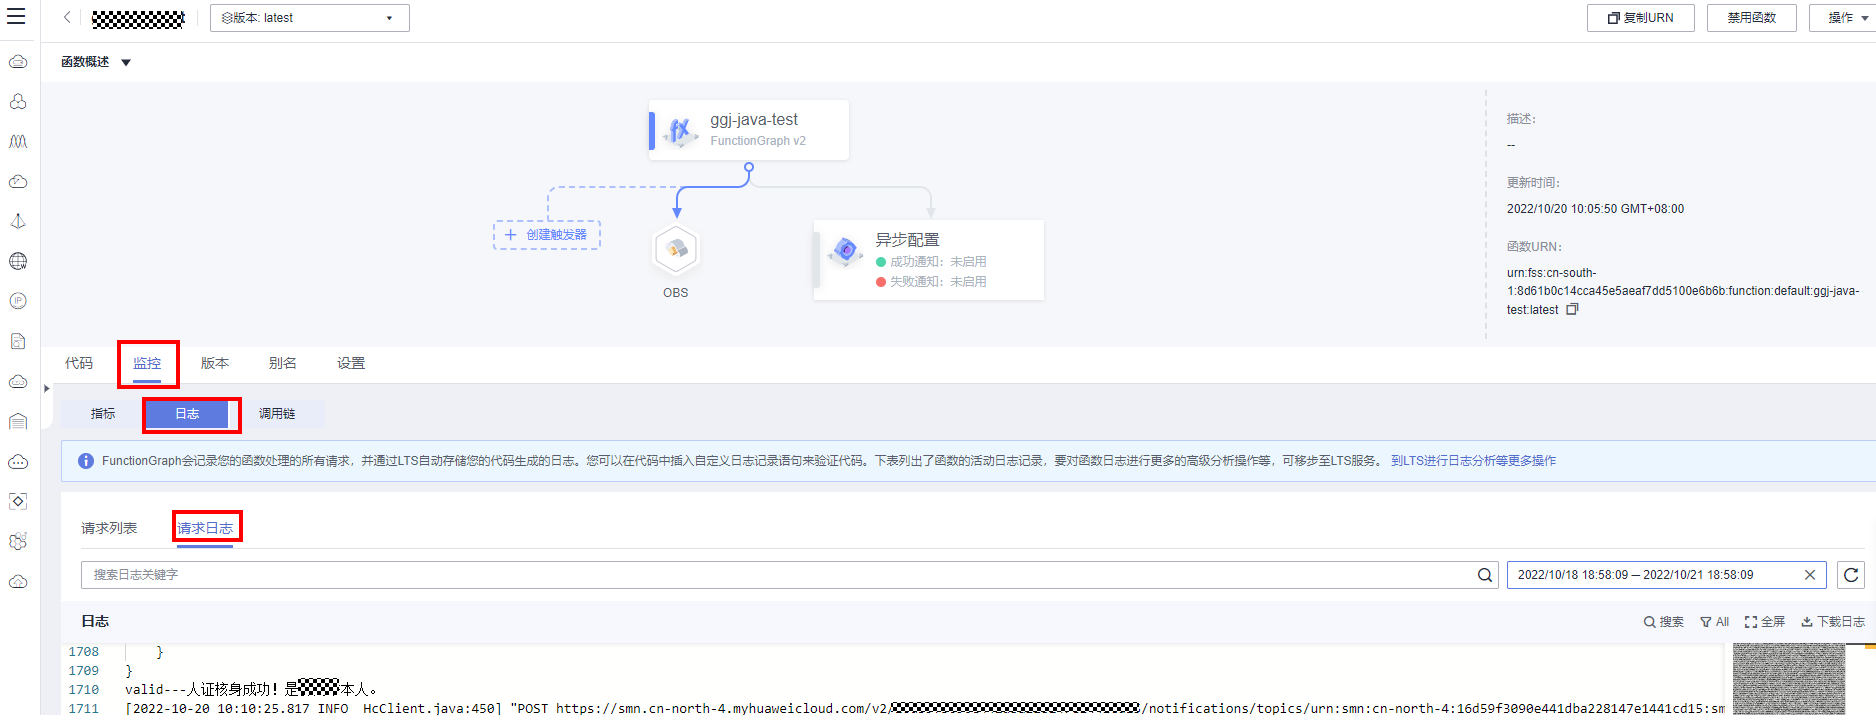Viewport: 1876px width, 715px height.
Task: Click 搜索 in the log toolbar
Action: coord(1663,622)
